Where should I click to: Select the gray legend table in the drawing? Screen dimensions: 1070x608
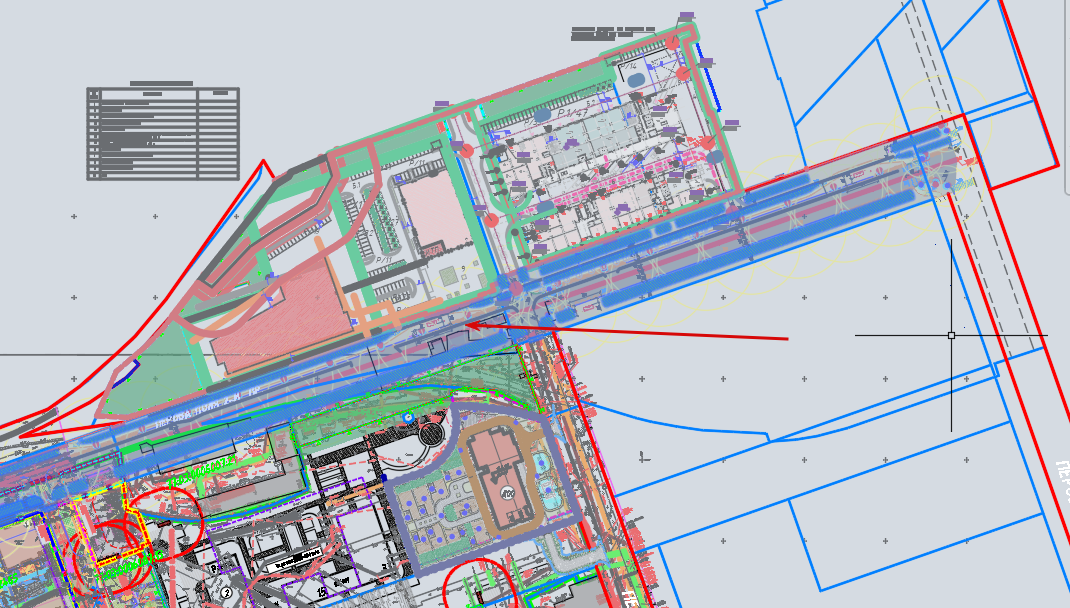pyautogui.click(x=163, y=134)
